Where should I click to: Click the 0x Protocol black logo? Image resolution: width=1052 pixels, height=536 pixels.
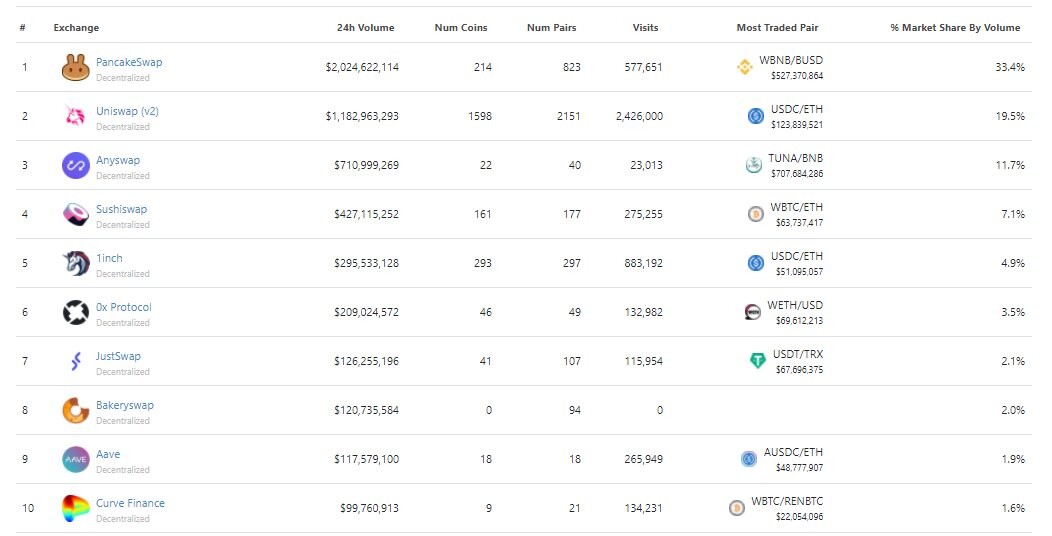coord(76,312)
